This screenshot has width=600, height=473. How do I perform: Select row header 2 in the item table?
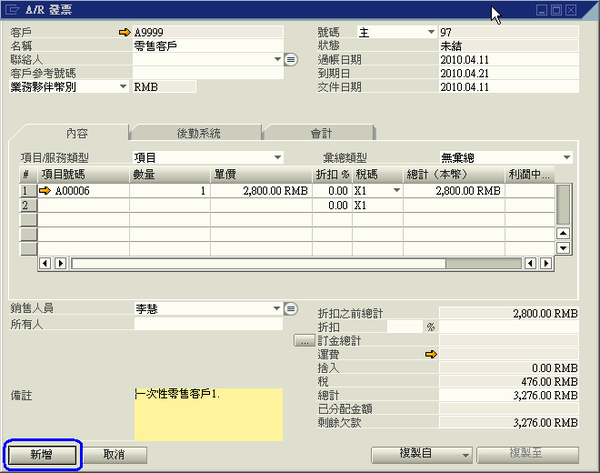coord(28,205)
